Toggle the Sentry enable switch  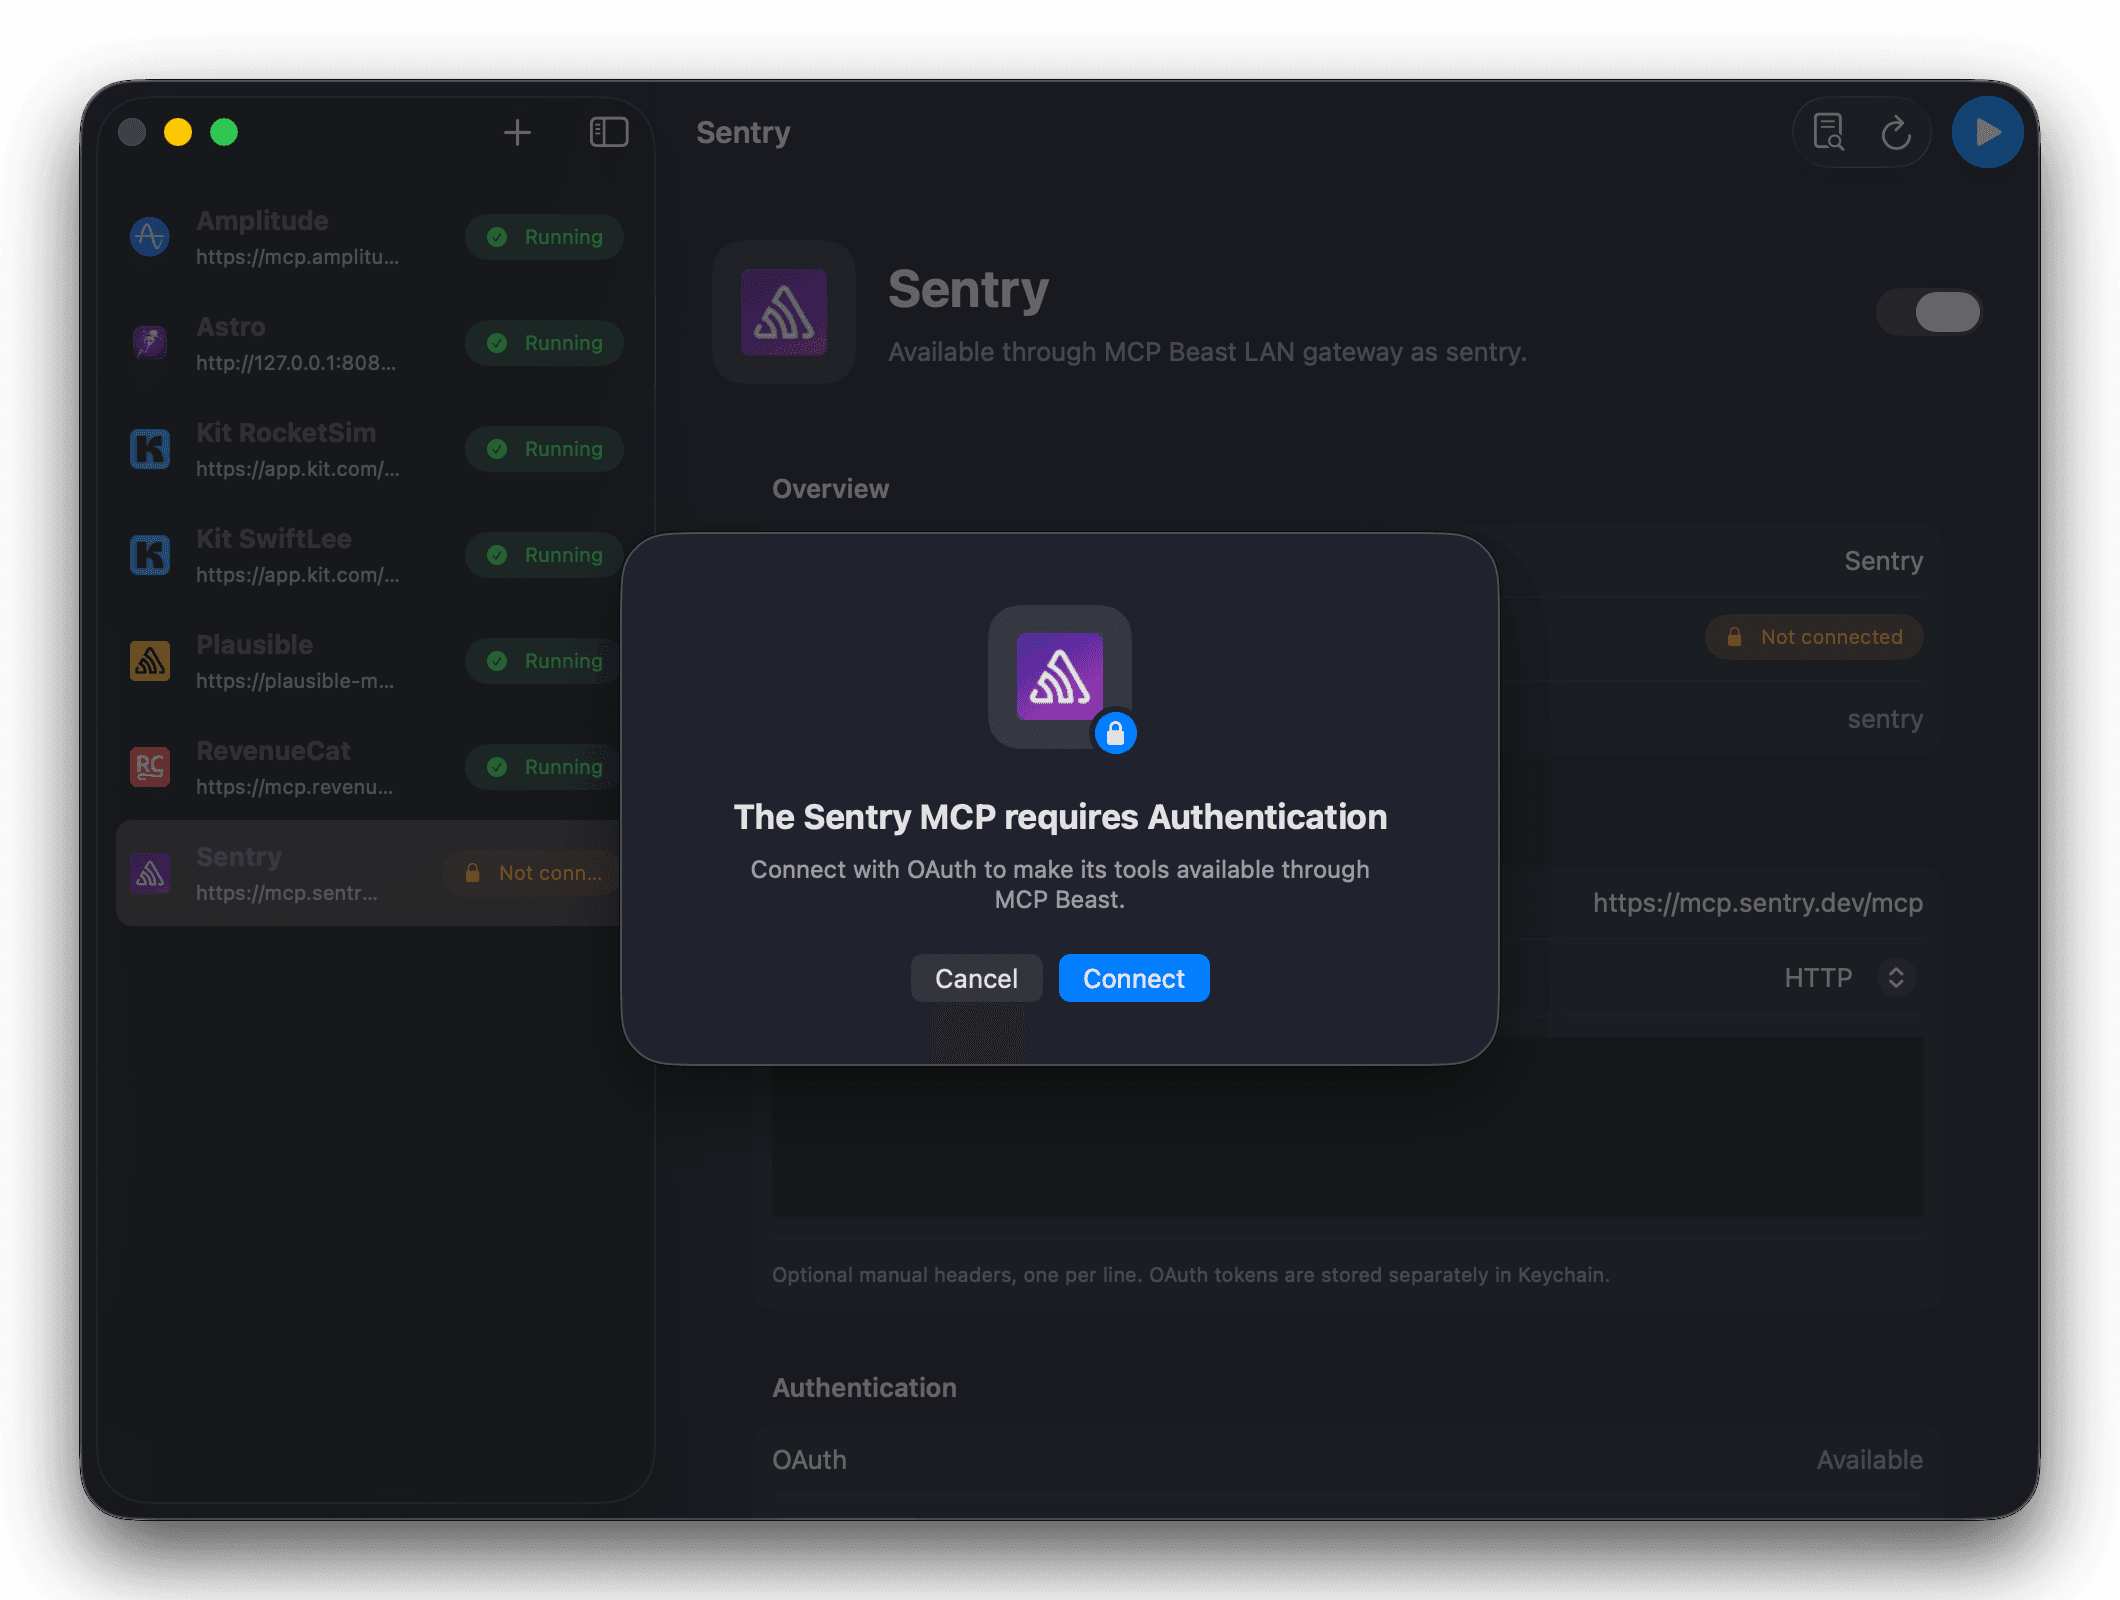[1929, 312]
